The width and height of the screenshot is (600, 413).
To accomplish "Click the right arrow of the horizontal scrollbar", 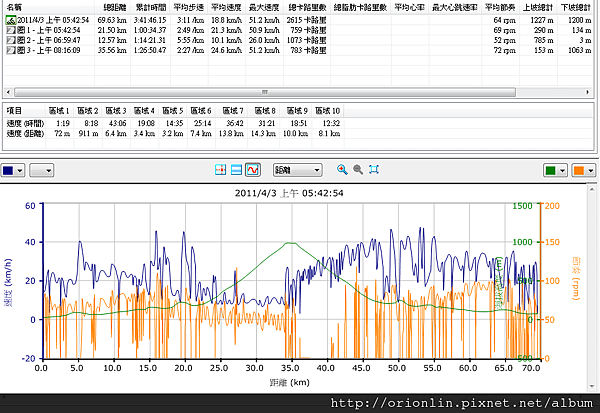I will (587, 92).
